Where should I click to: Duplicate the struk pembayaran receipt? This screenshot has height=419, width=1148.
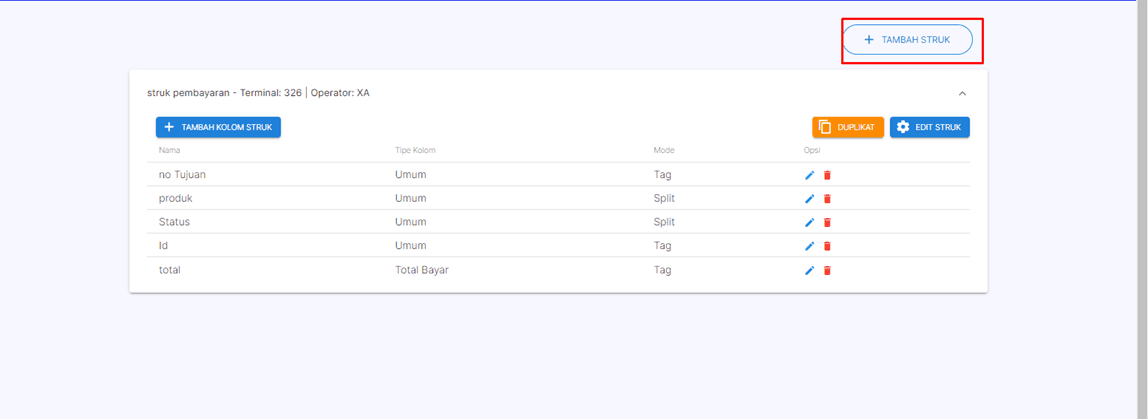847,127
